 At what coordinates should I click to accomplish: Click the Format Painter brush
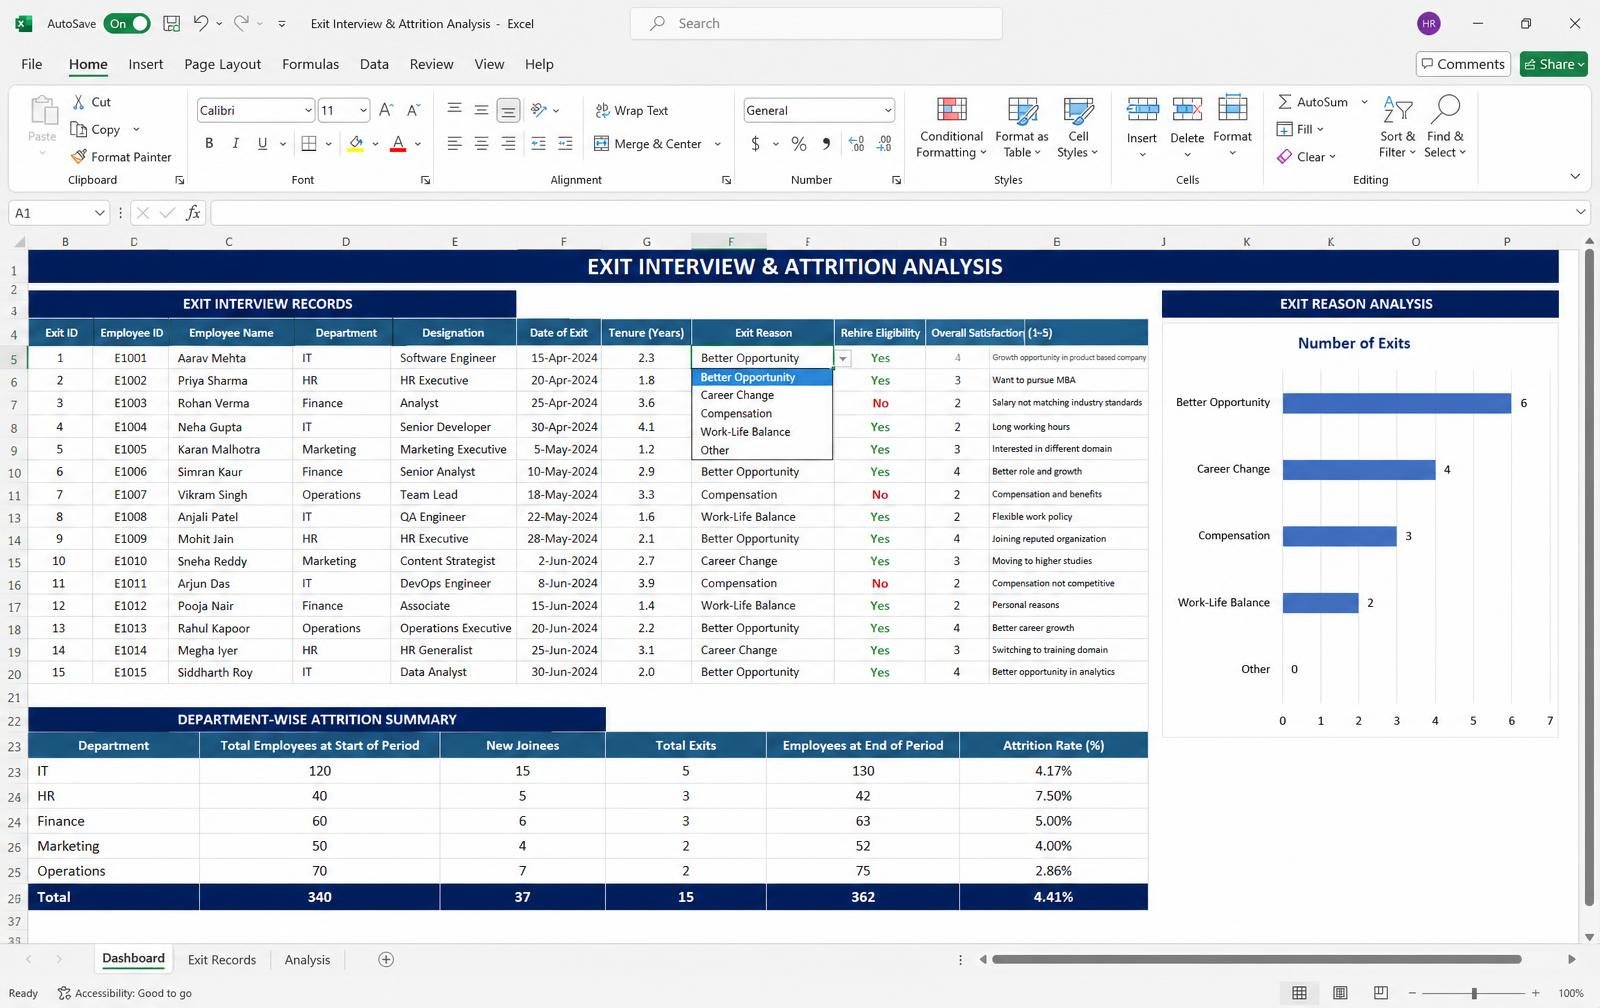[79, 157]
